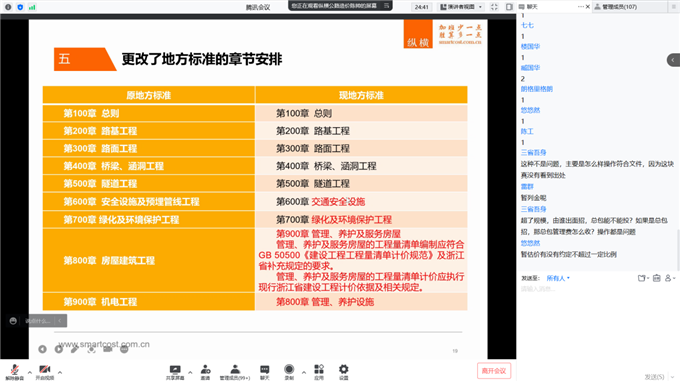Collapse the side panel arrow handle
The height and width of the screenshot is (382, 680).
coord(673,60)
